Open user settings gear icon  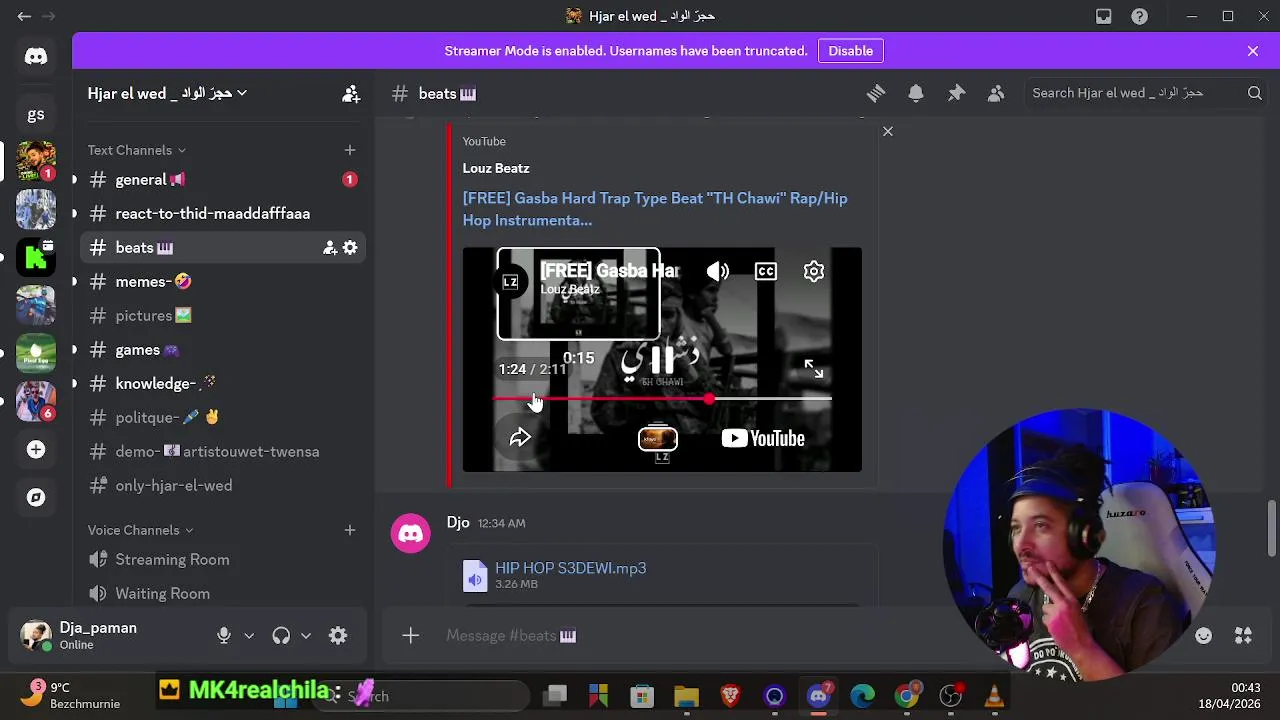pos(338,636)
